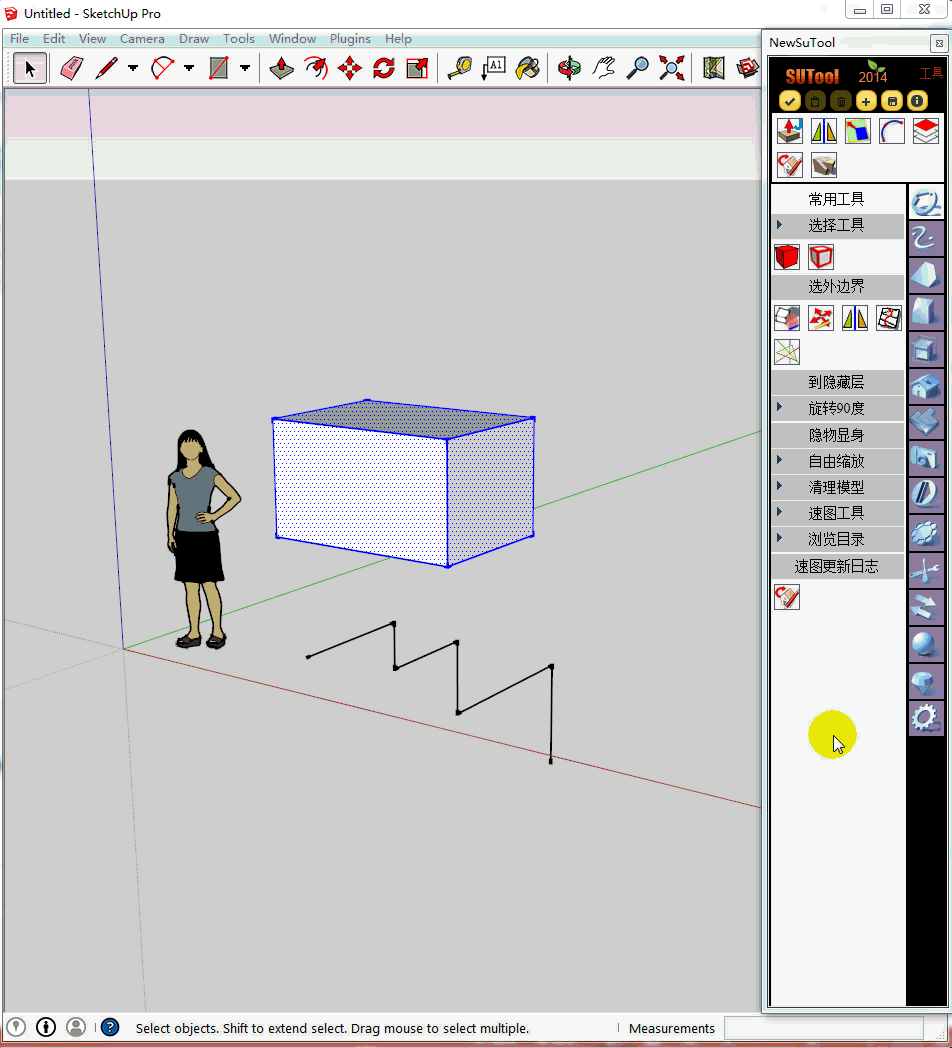This screenshot has width=952, height=1048.
Task: Expand the 速图工具 section
Action: (x=838, y=513)
